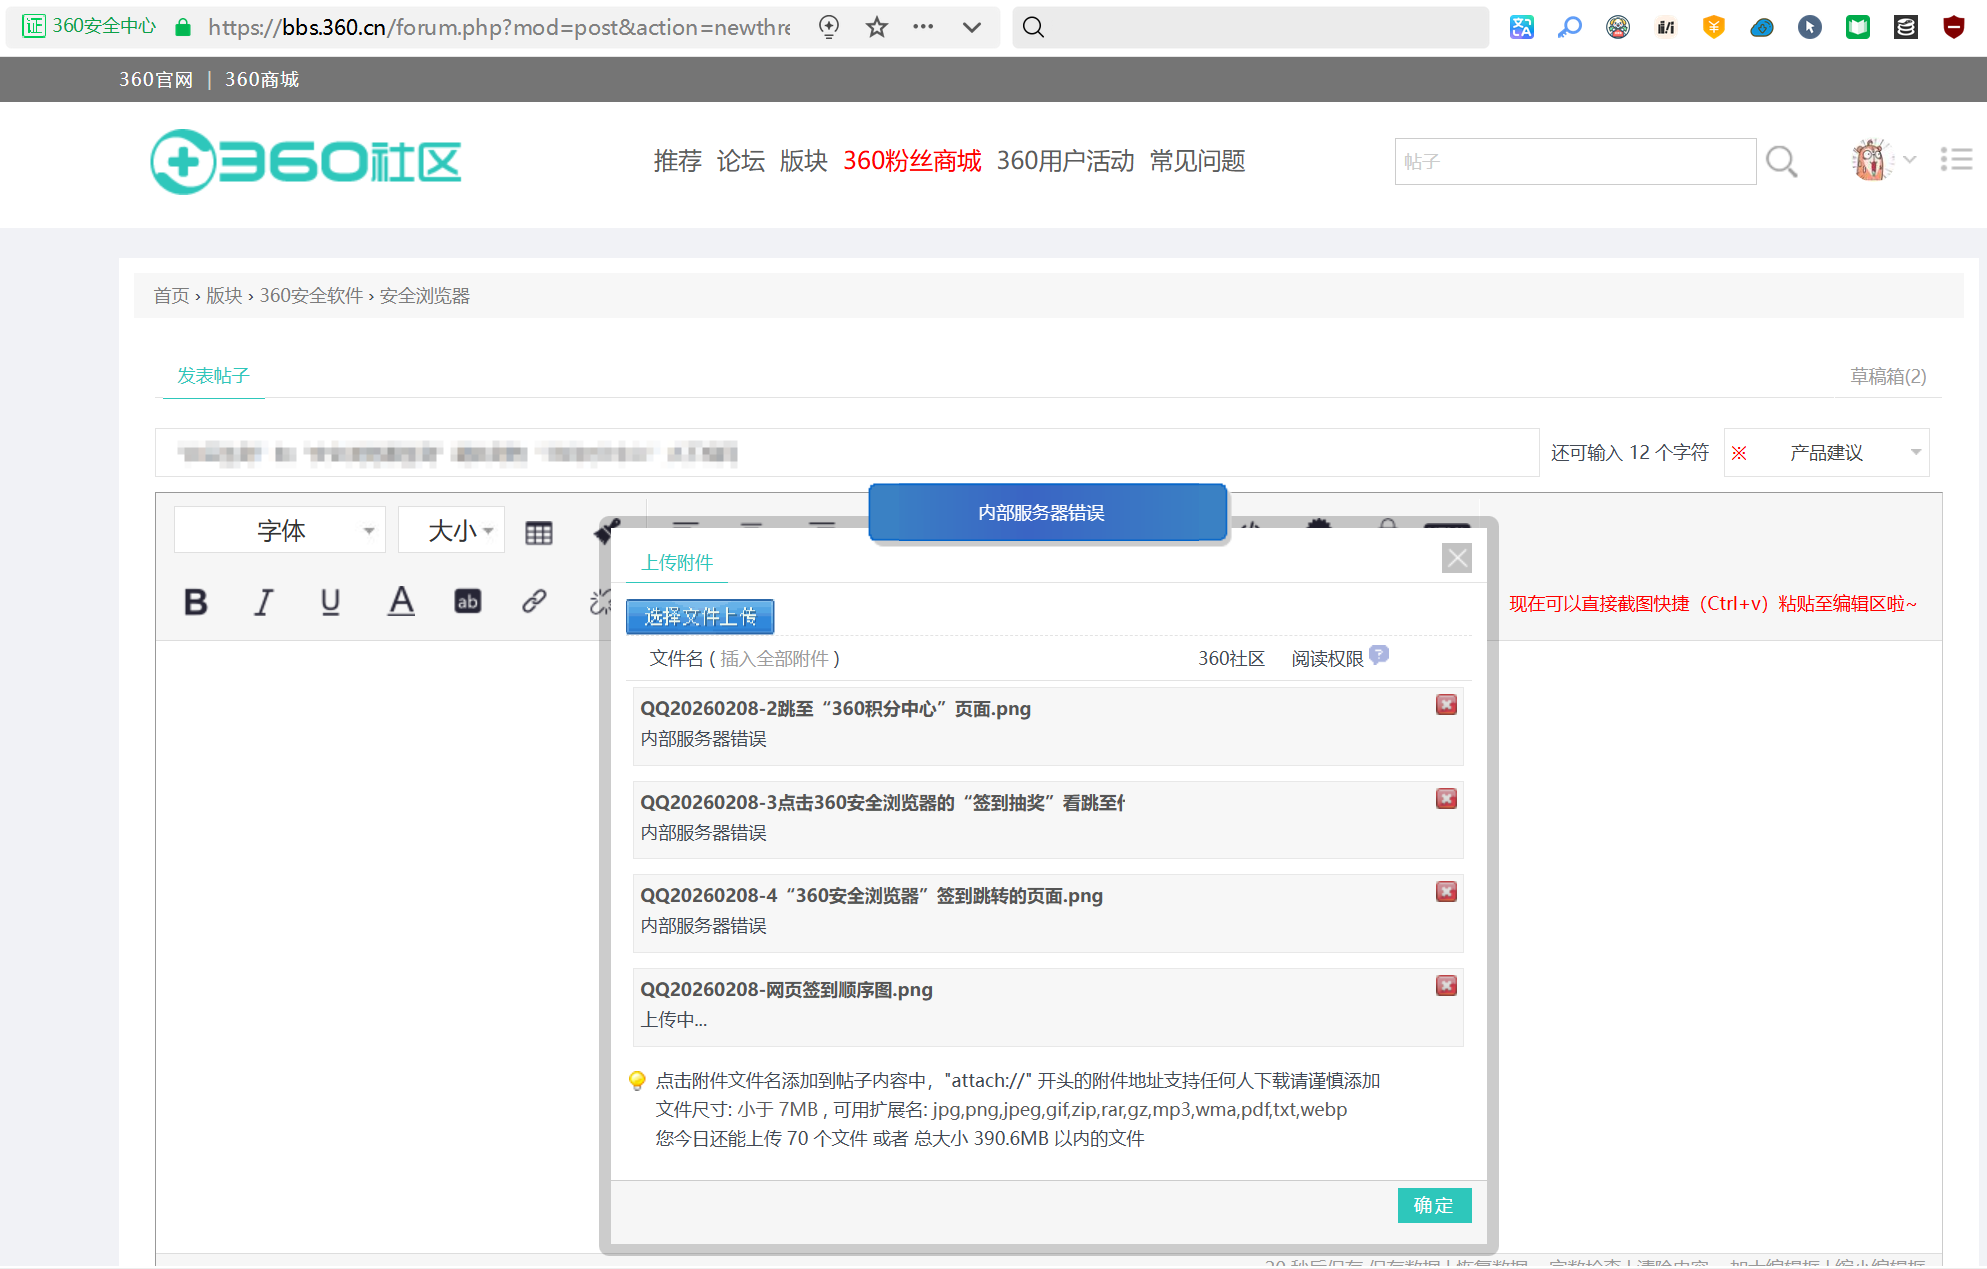Focus the 帖子 site search field
The width and height of the screenshot is (1987, 1269).
click(1575, 161)
